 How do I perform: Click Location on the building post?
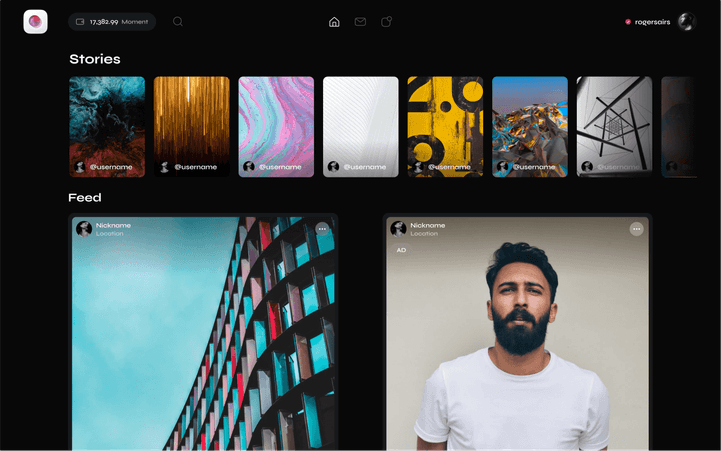109,234
